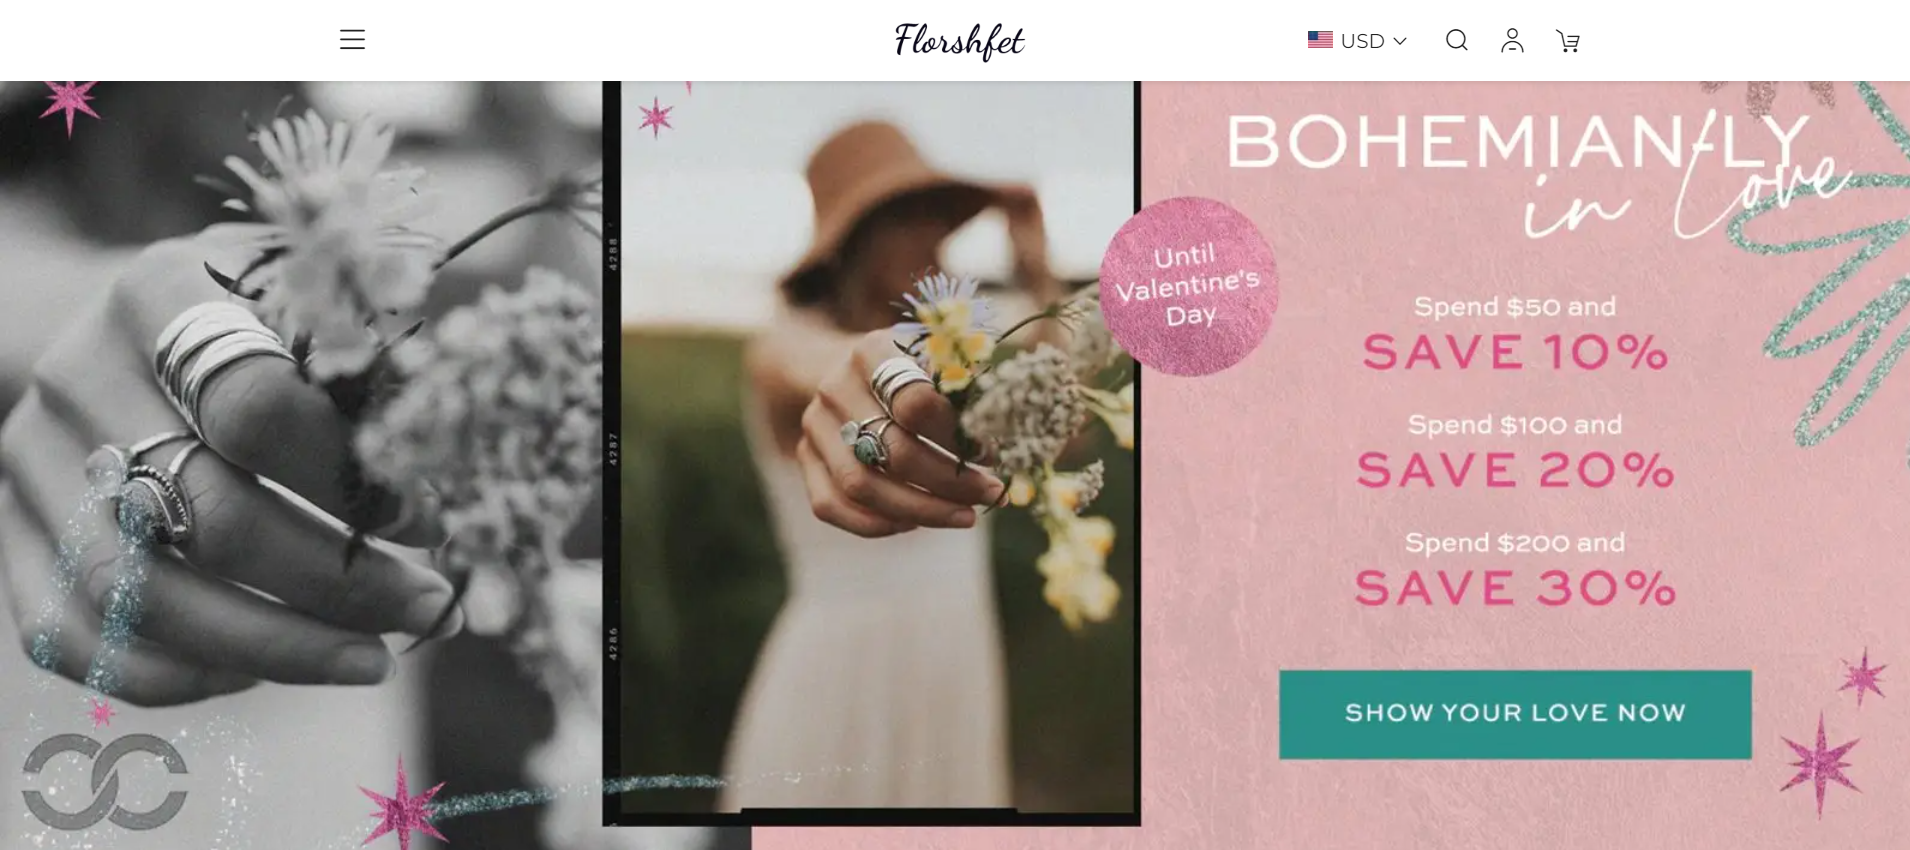Open the search magnifier icon
Screen dimensions: 1910x850
[x=1457, y=40]
